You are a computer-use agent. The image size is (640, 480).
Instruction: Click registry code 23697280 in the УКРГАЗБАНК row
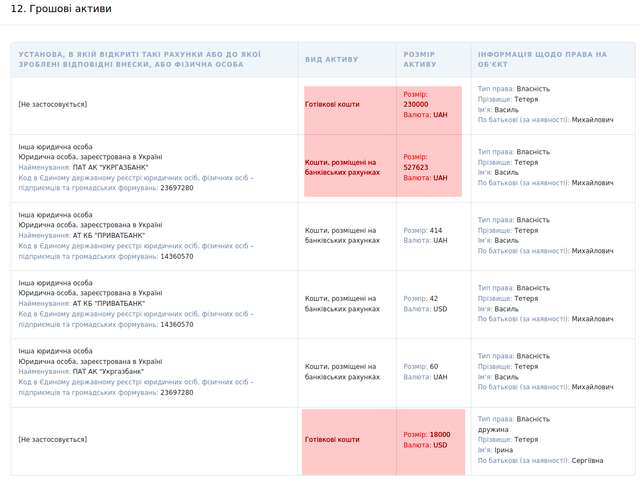[x=177, y=188]
